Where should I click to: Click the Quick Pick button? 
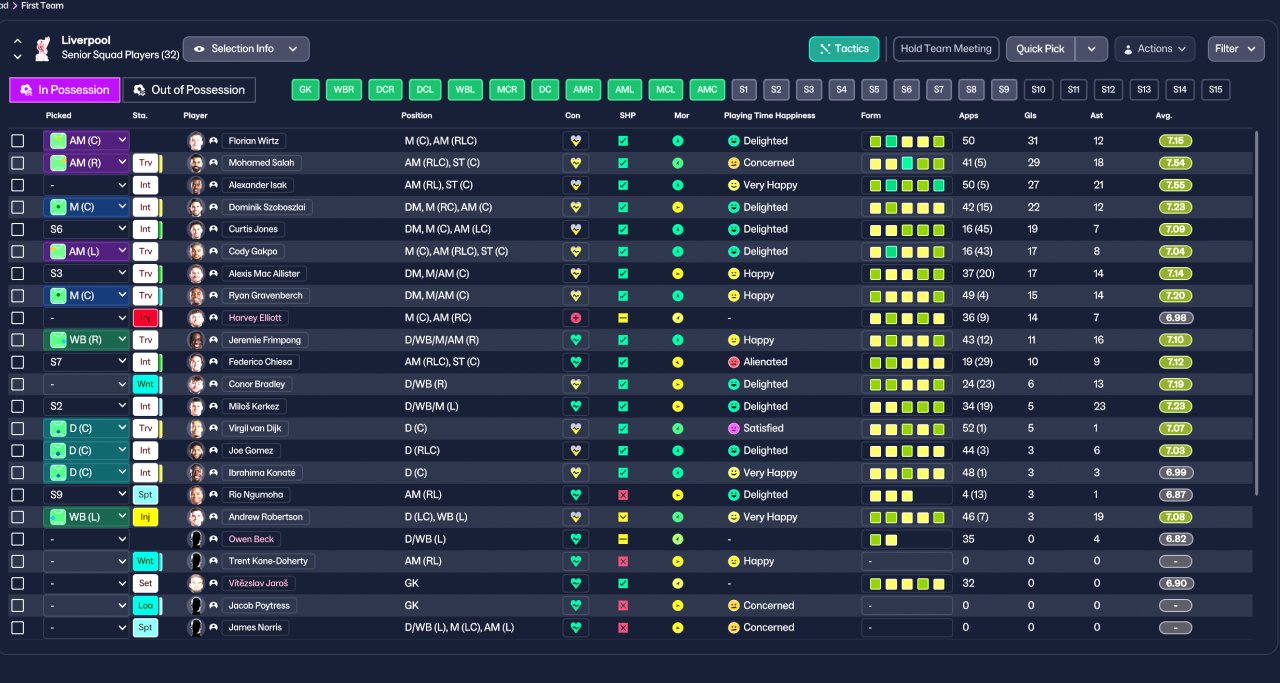(x=1041, y=49)
